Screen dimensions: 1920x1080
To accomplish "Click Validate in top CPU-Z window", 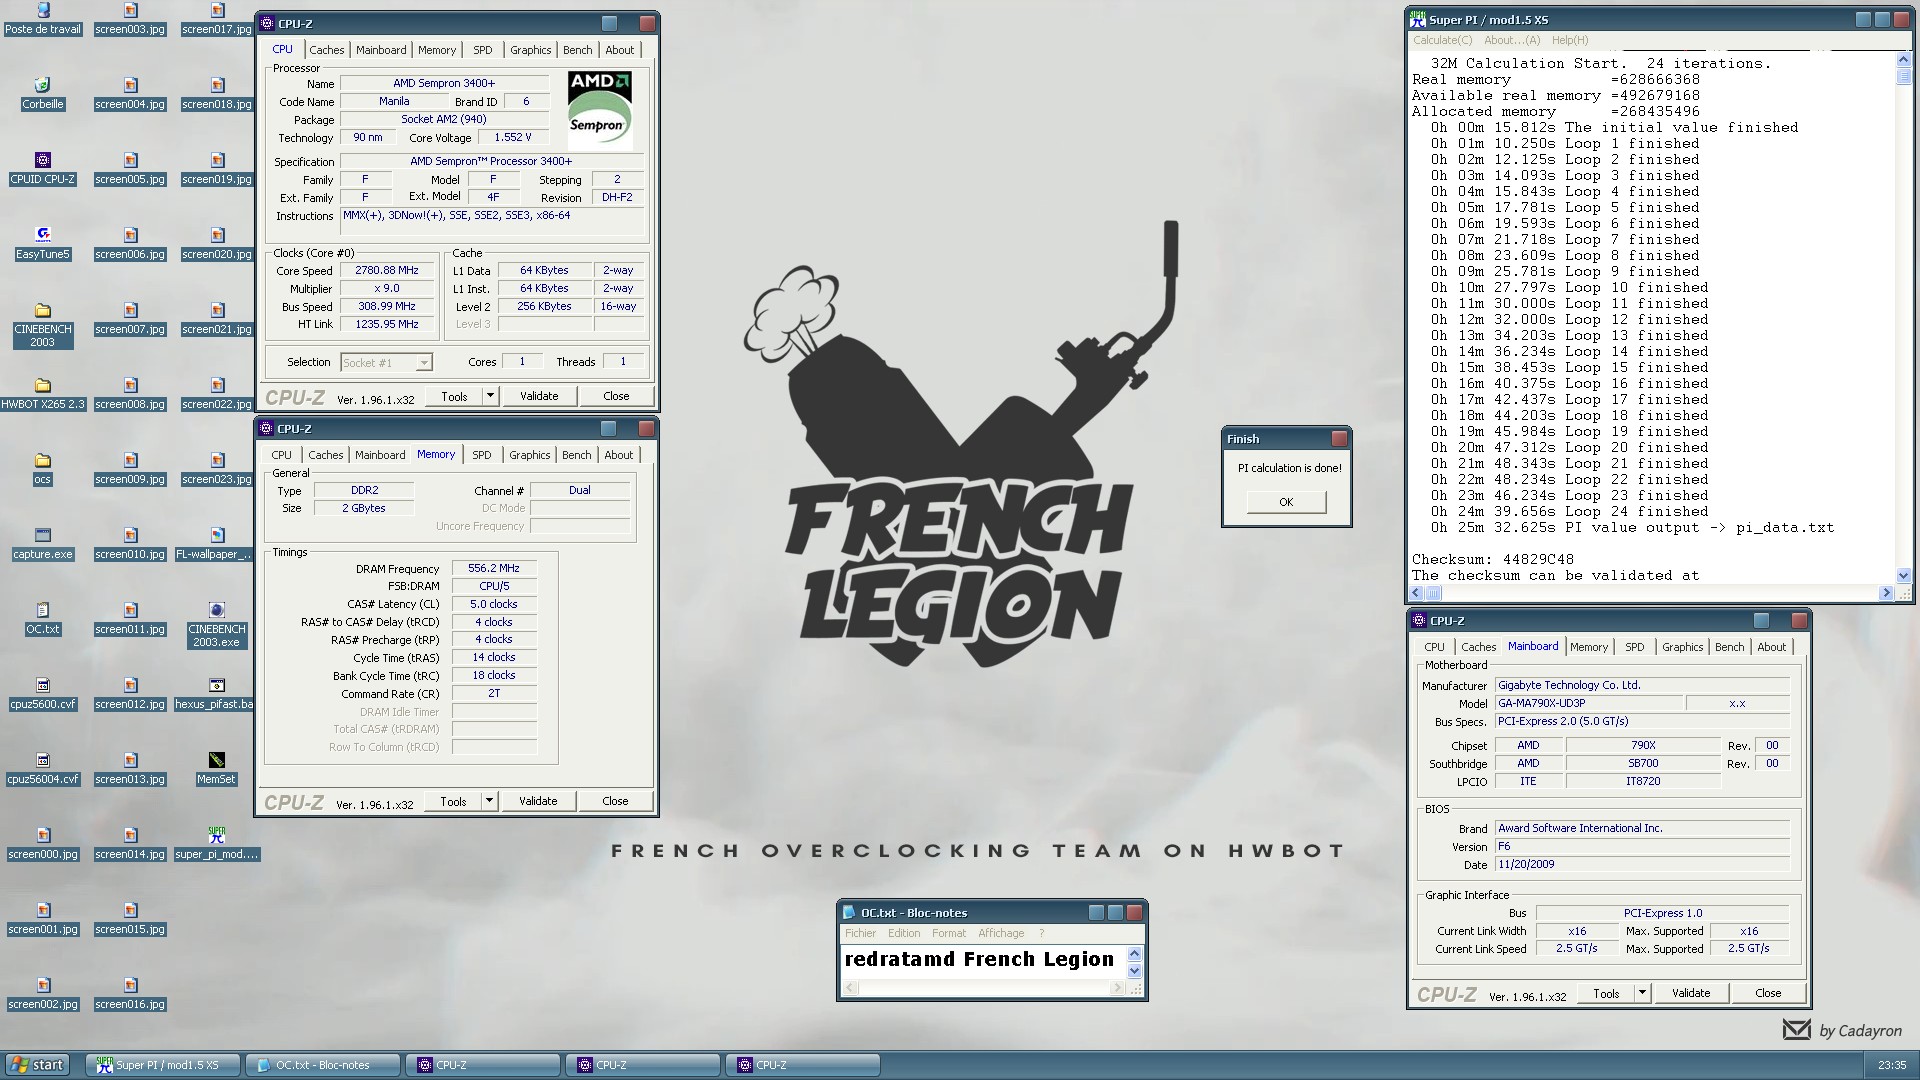I will (x=539, y=396).
